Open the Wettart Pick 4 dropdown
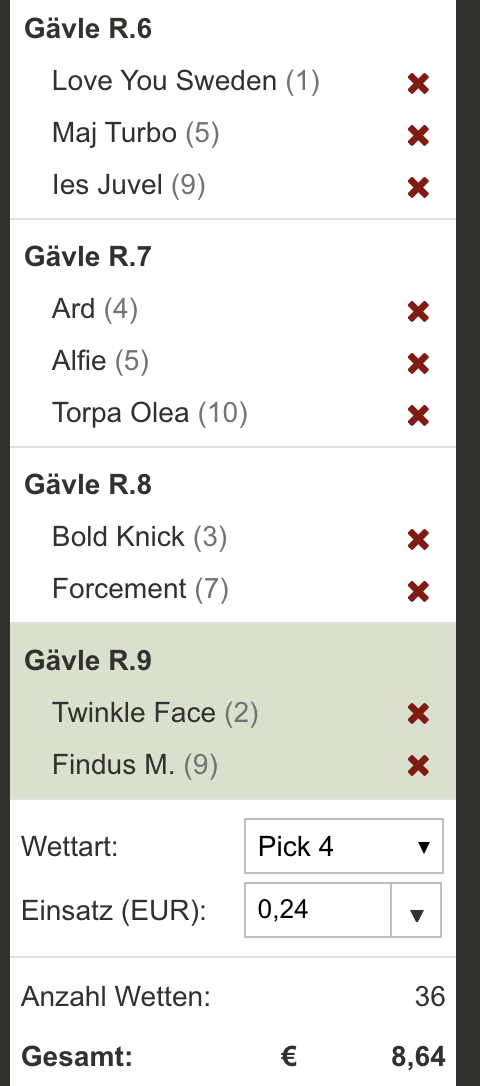 click(x=344, y=846)
